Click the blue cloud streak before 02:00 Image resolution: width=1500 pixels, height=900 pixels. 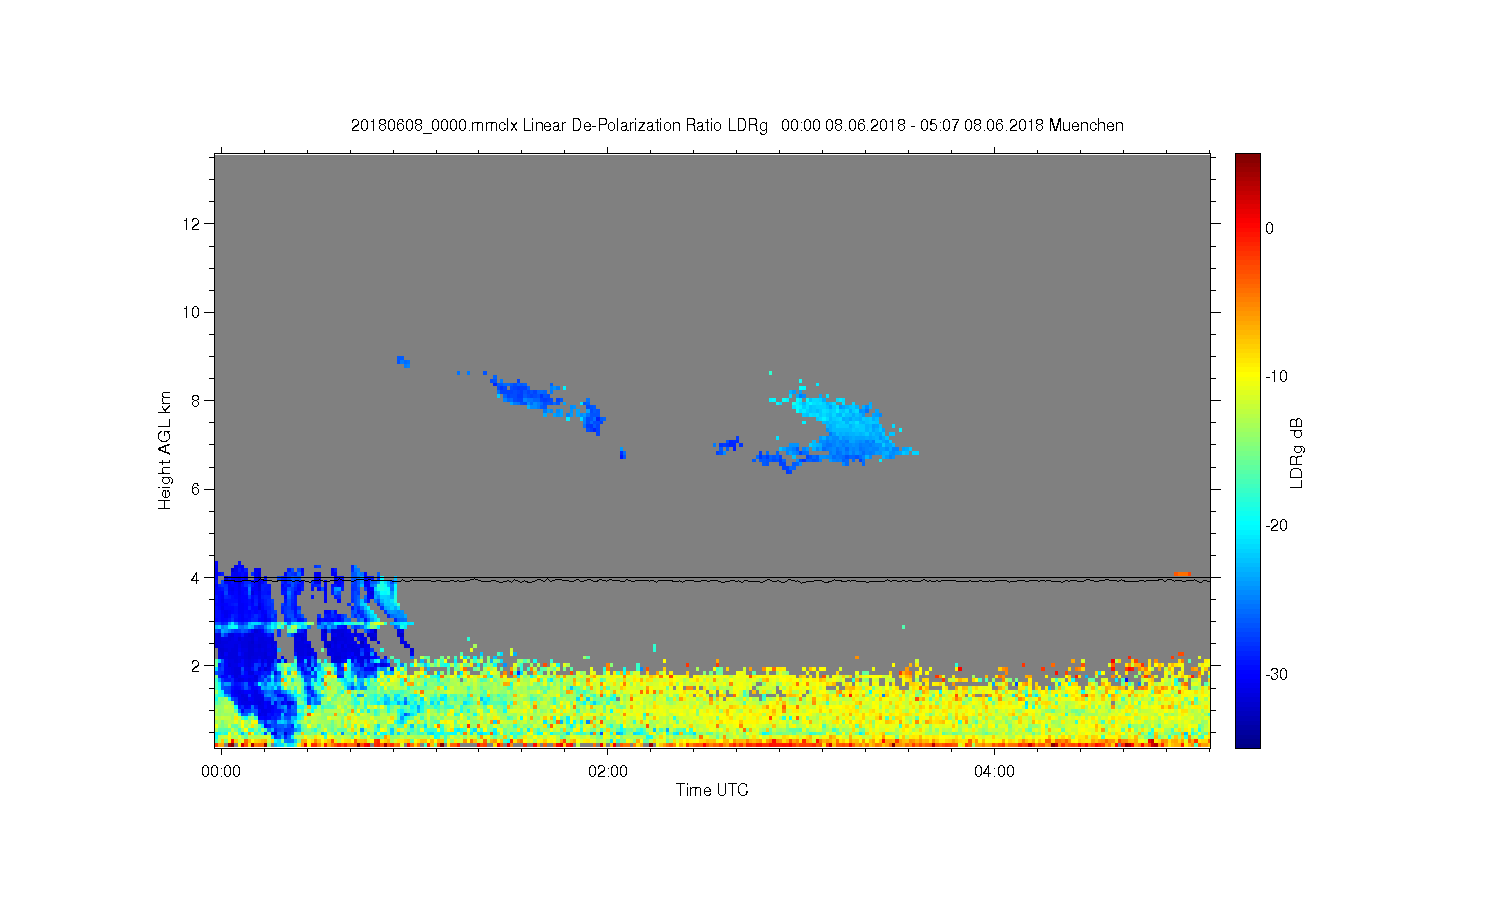pyautogui.click(x=548, y=401)
